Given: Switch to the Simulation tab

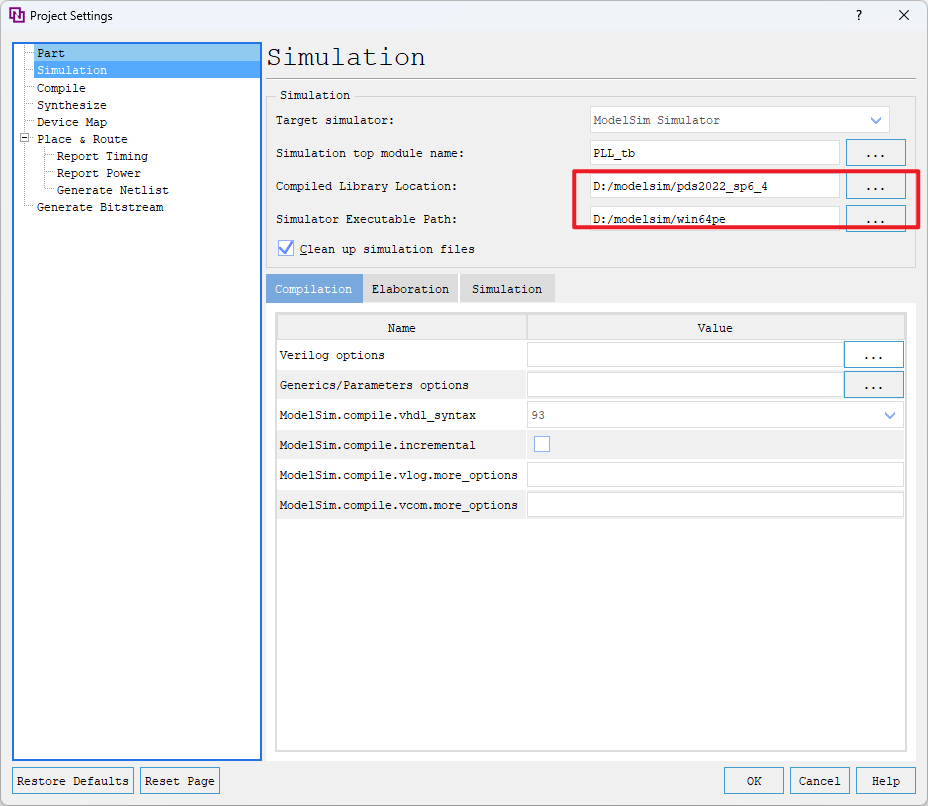Looking at the screenshot, I should click(x=506, y=288).
